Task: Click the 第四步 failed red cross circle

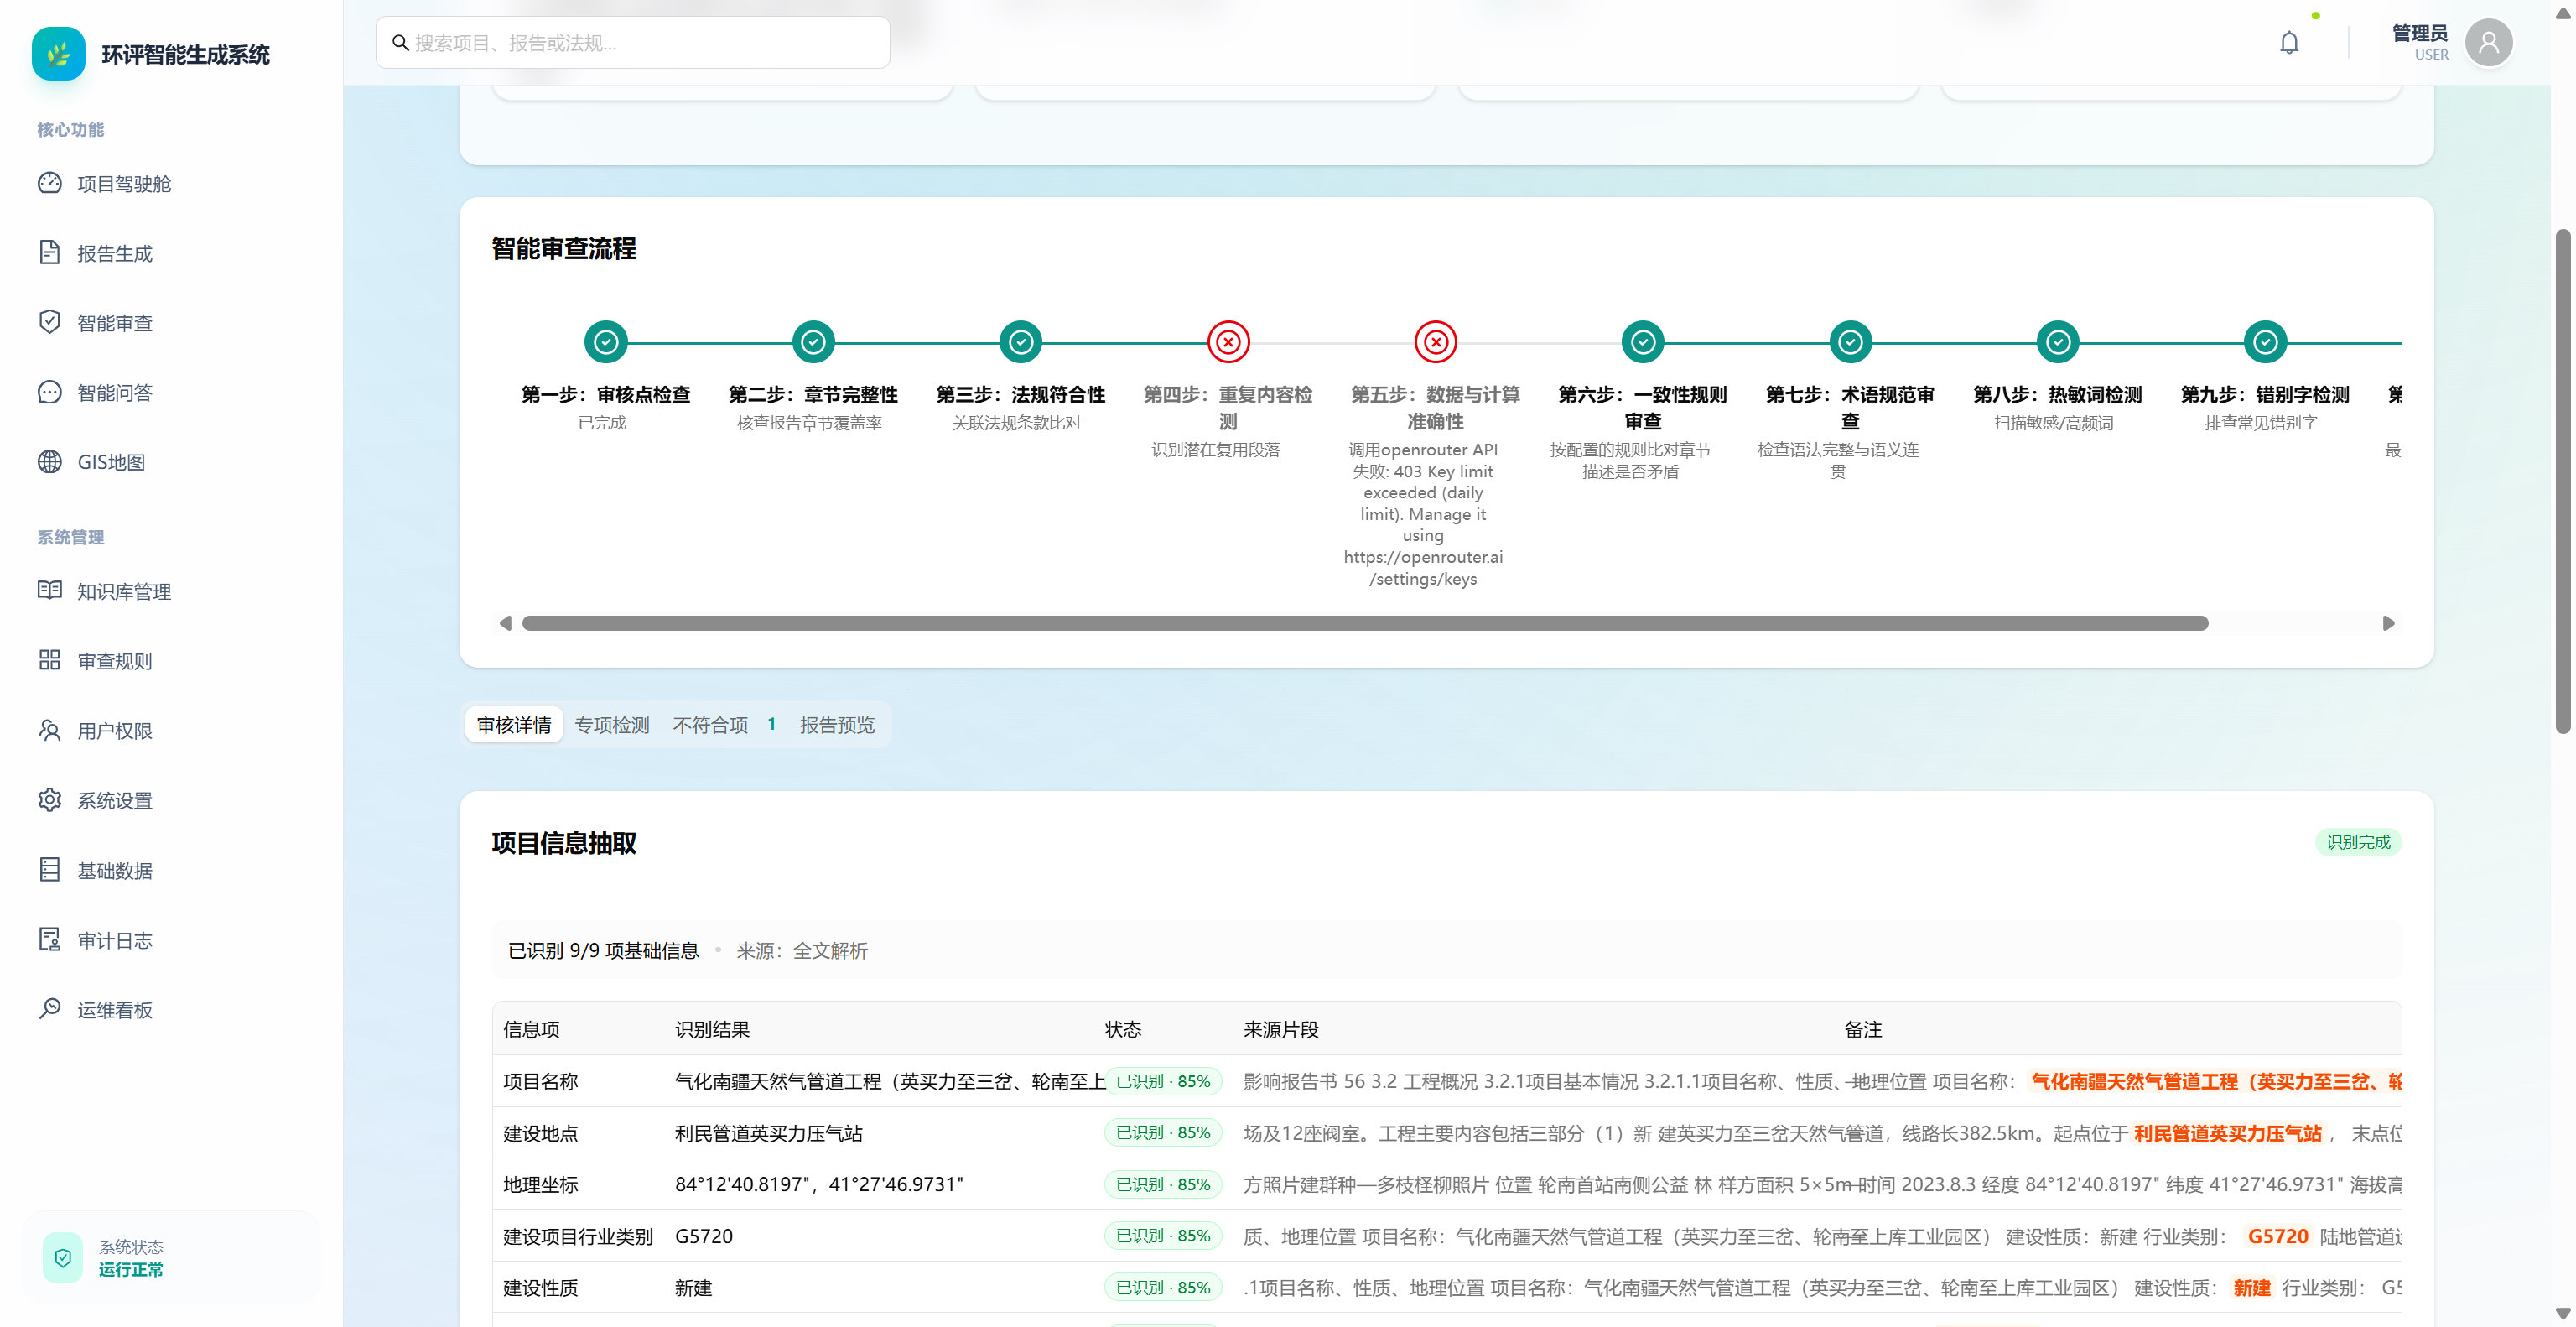Action: tap(1228, 342)
